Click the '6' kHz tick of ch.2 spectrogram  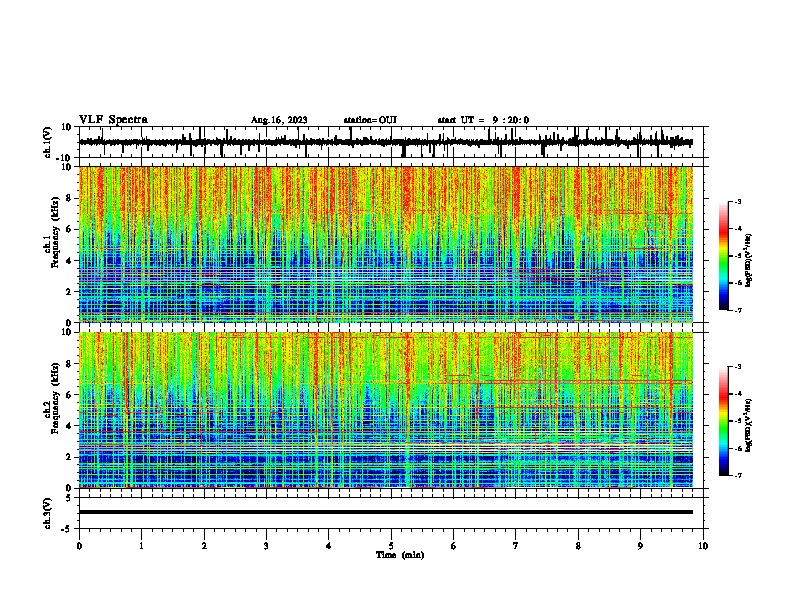70,395
